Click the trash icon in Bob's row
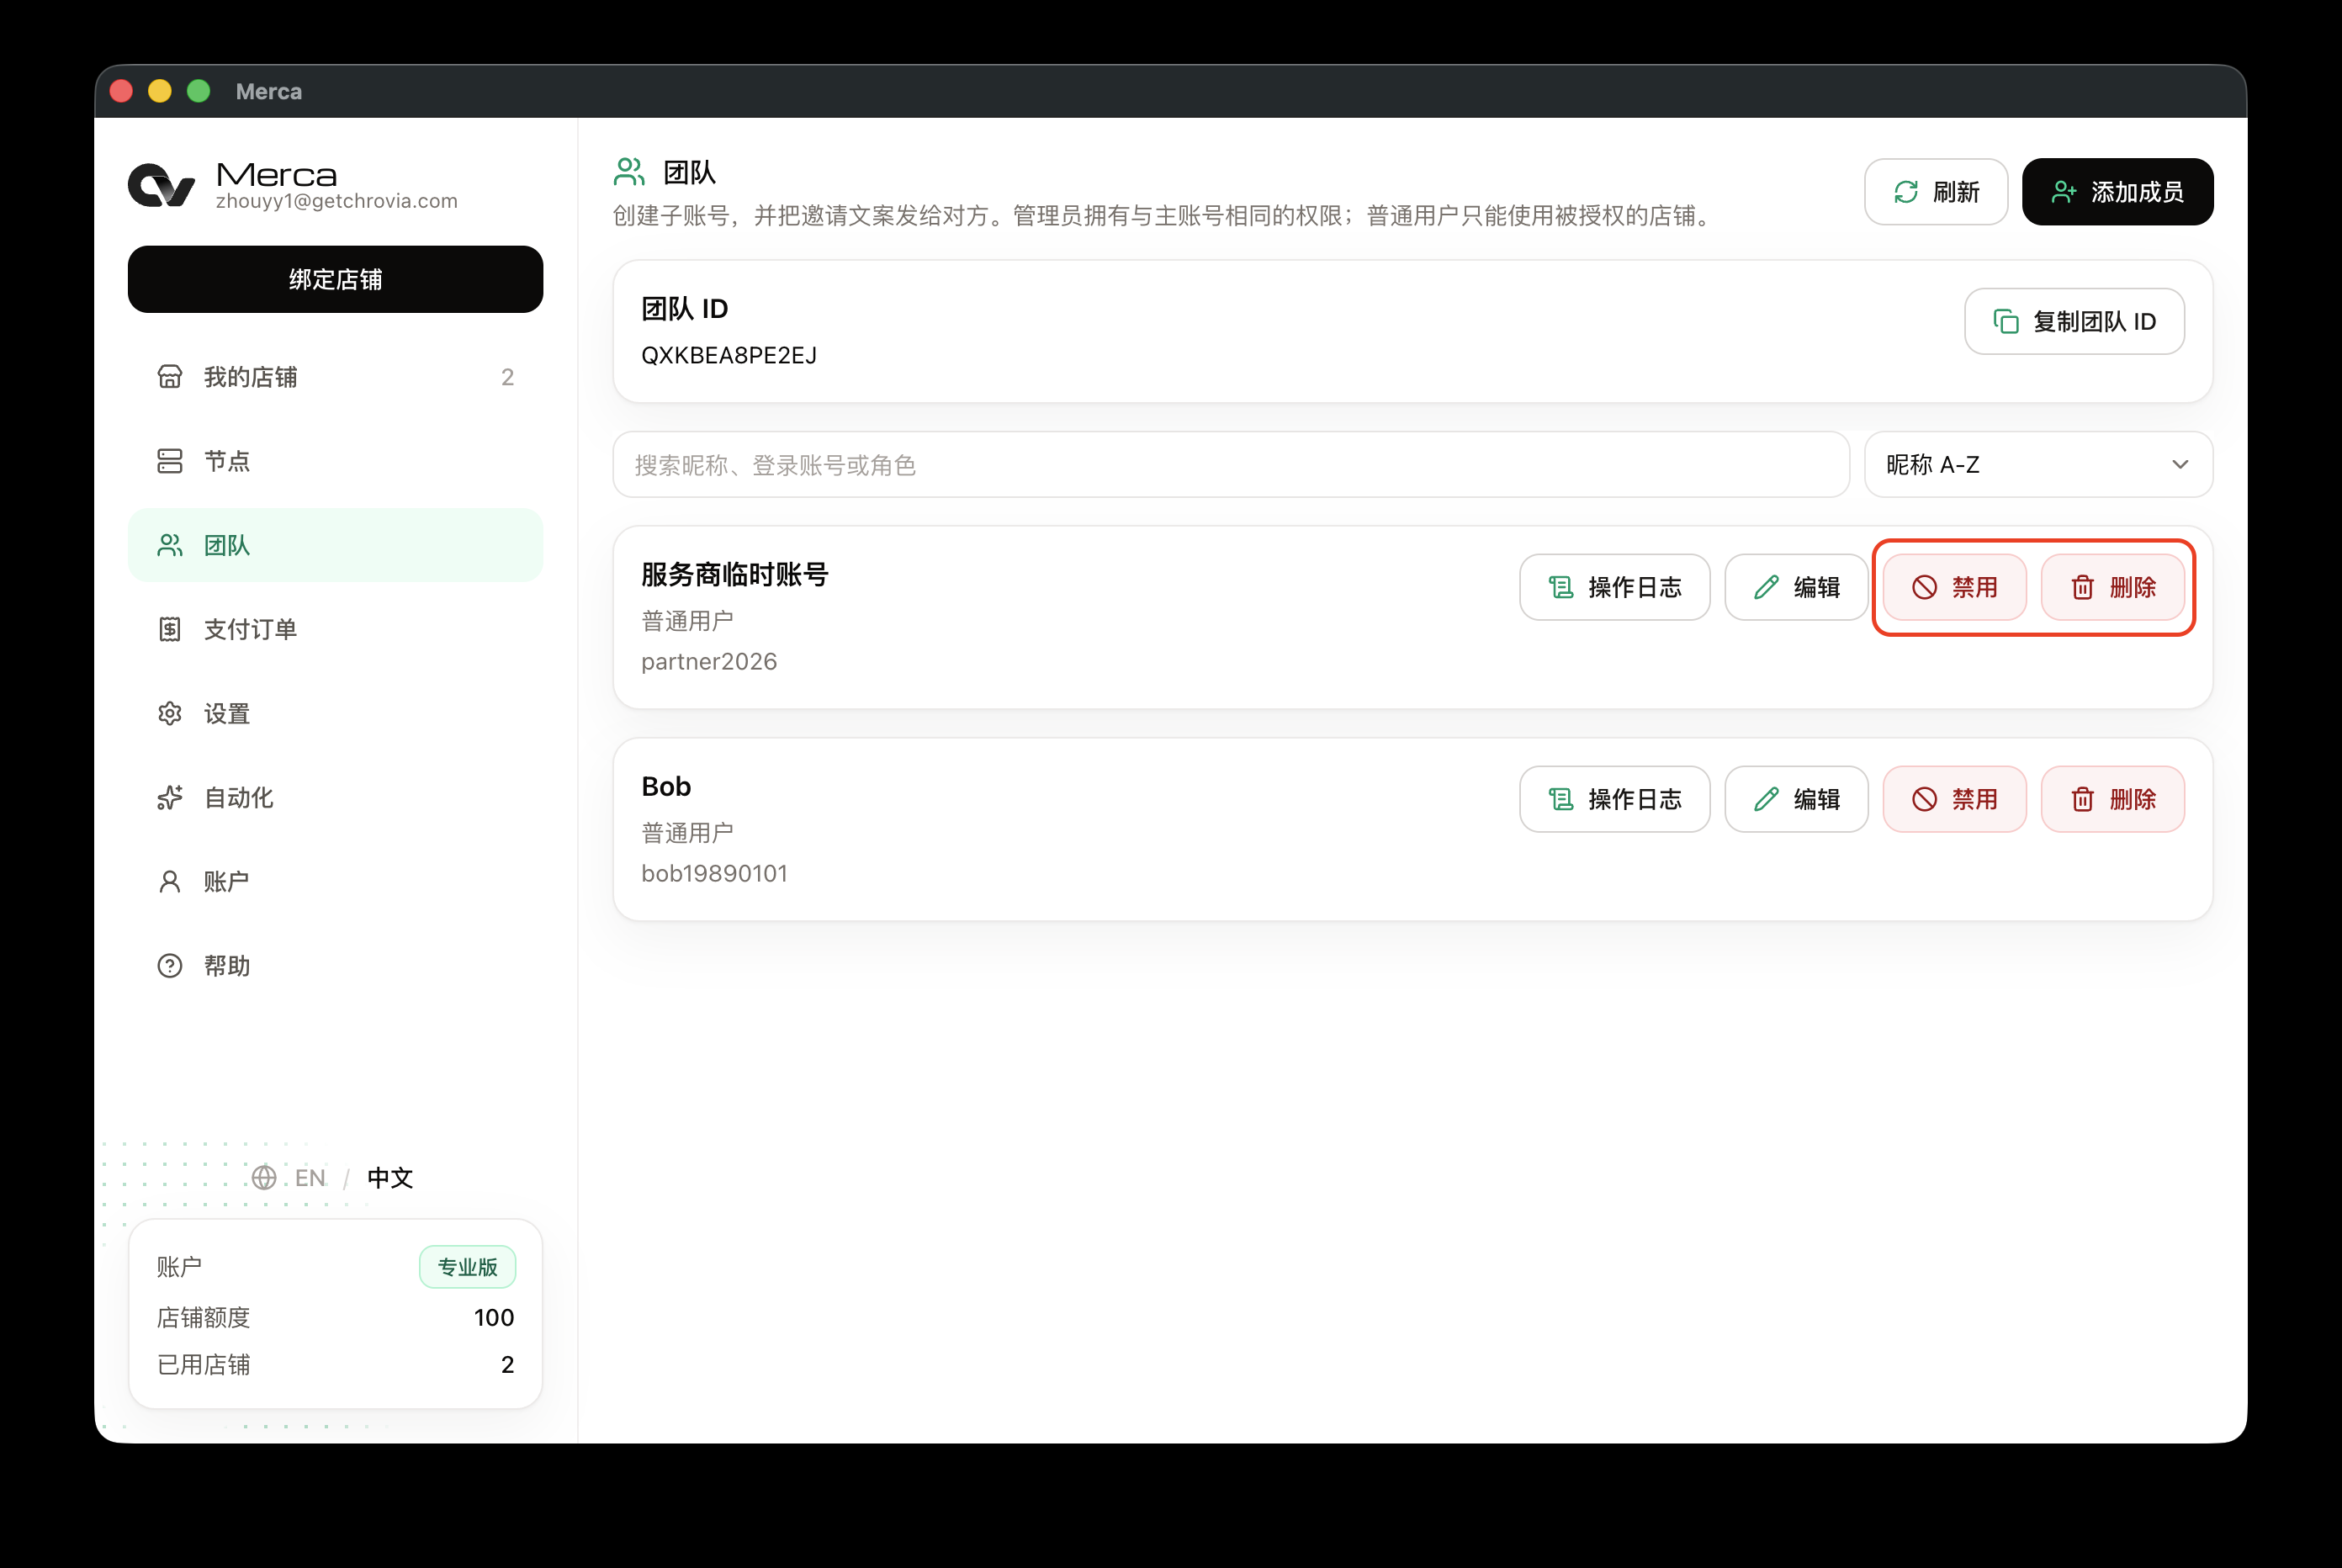 click(x=2083, y=799)
